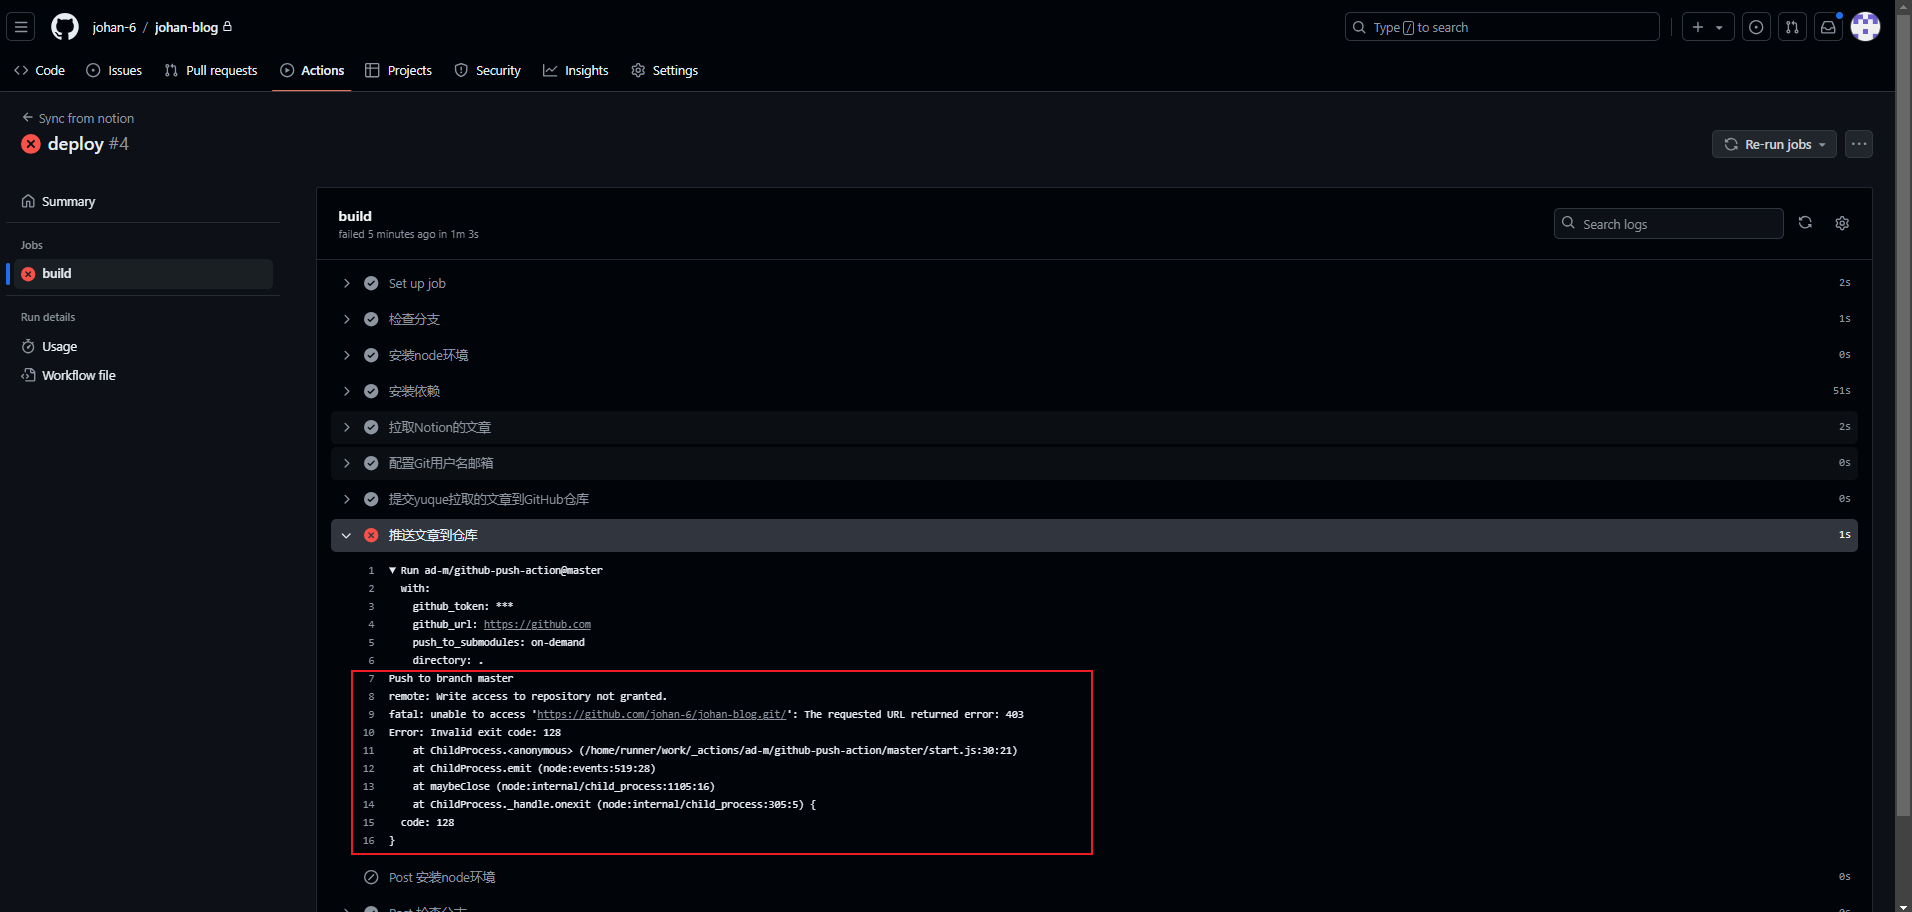Screen dimensions: 1912x912
Task: Click the log settings gear icon
Action: pyautogui.click(x=1842, y=223)
